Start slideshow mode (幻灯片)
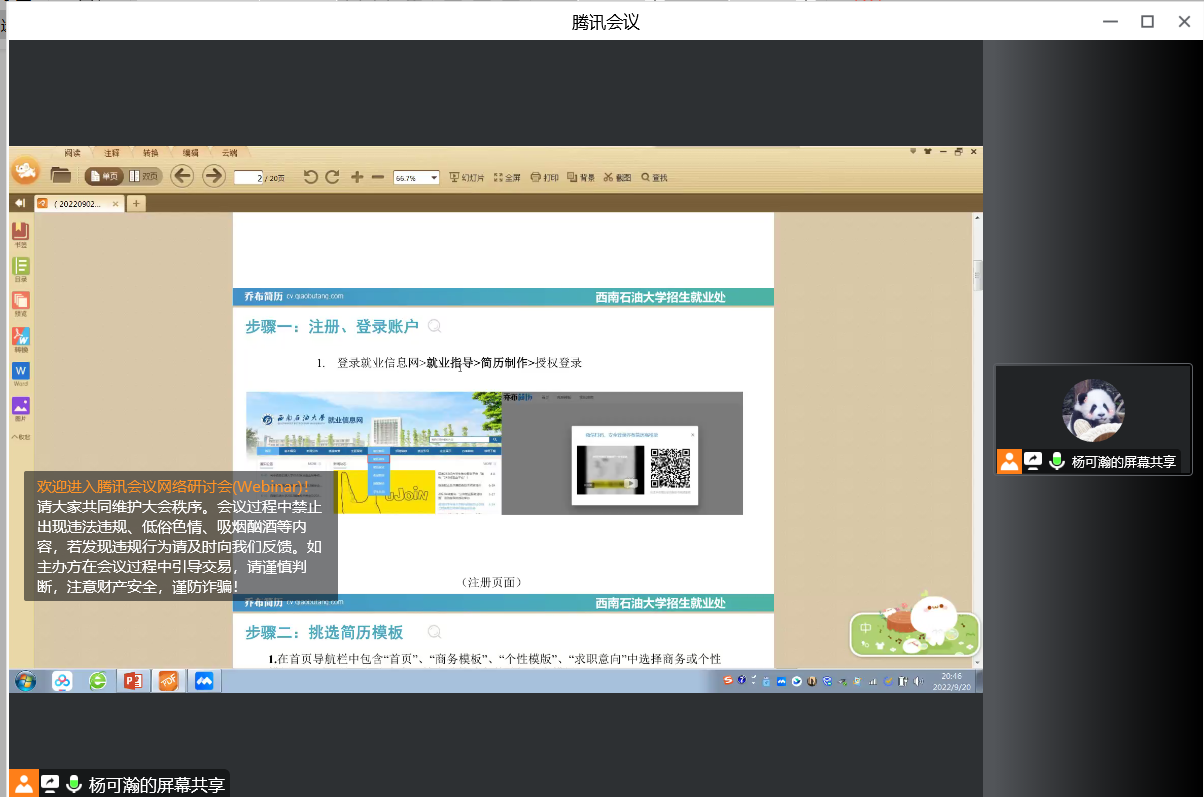1204x797 pixels. click(467, 177)
